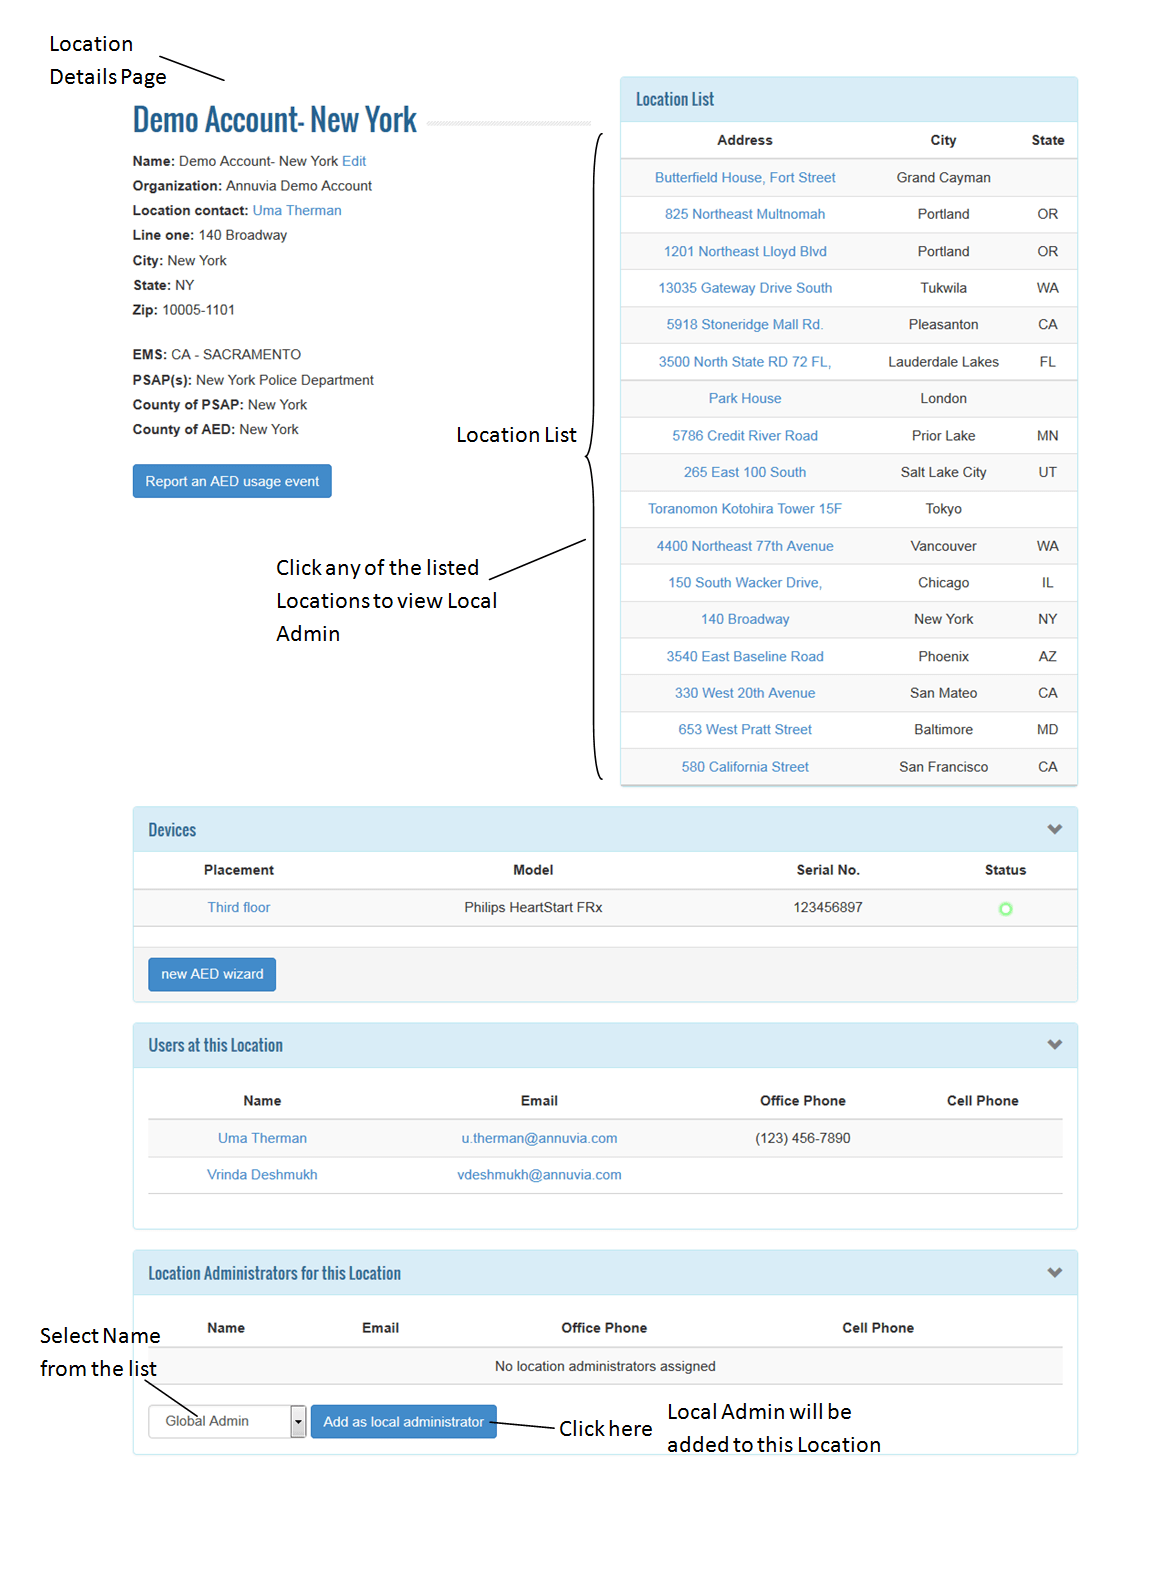The image size is (1168, 1572).
Task: Open 5918 Stoneridge Mall Rd. location
Action: point(745,324)
